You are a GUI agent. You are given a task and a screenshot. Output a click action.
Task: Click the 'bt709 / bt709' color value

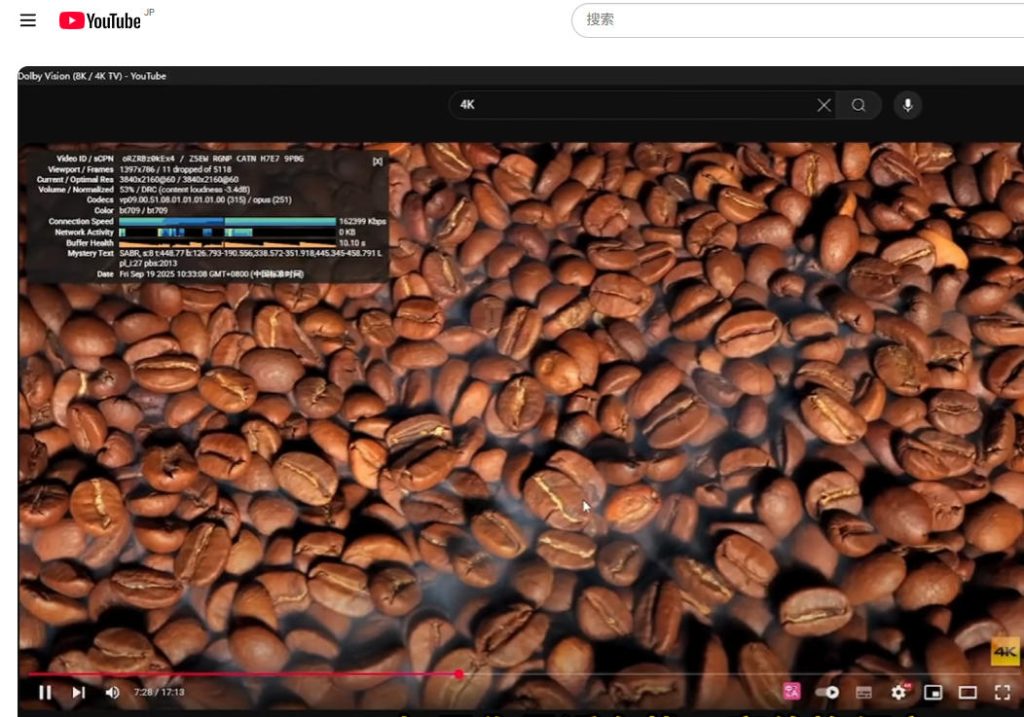[x=144, y=211]
